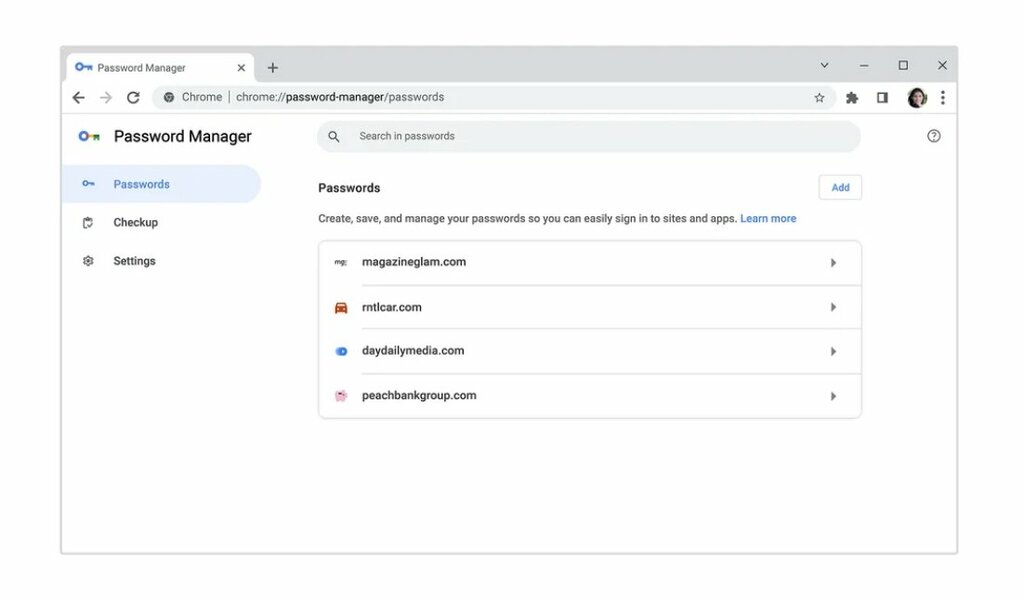Go back using the browser back arrow
This screenshot has height=599, width=1024.
click(x=78, y=97)
